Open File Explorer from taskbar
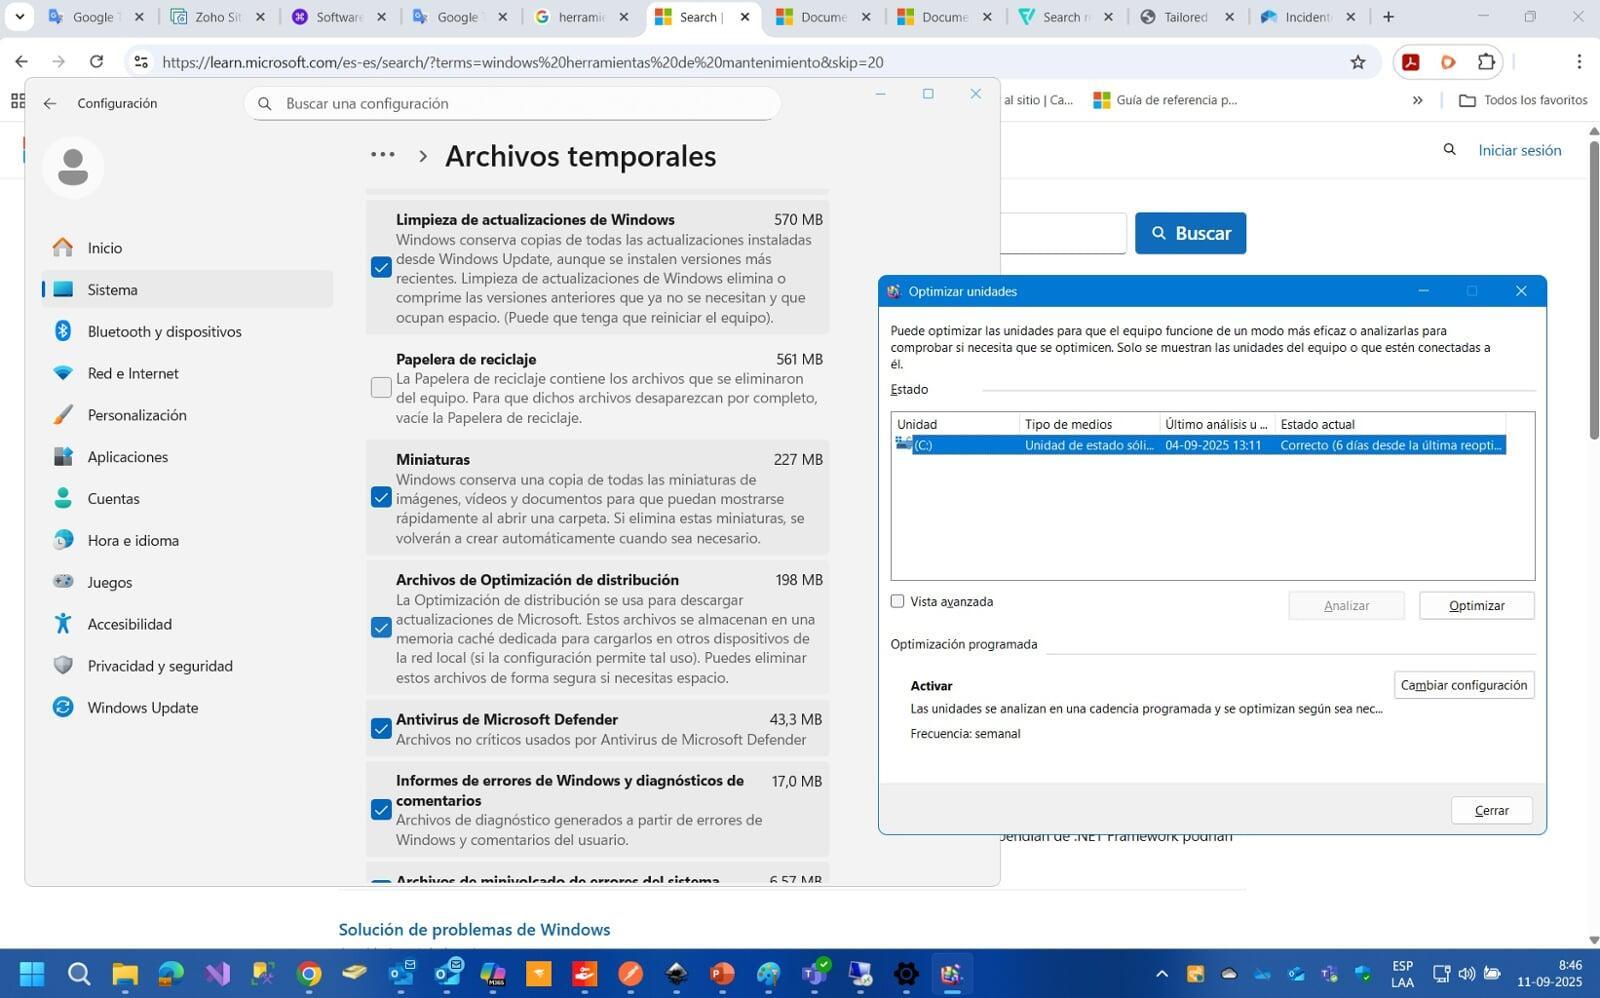 [125, 973]
